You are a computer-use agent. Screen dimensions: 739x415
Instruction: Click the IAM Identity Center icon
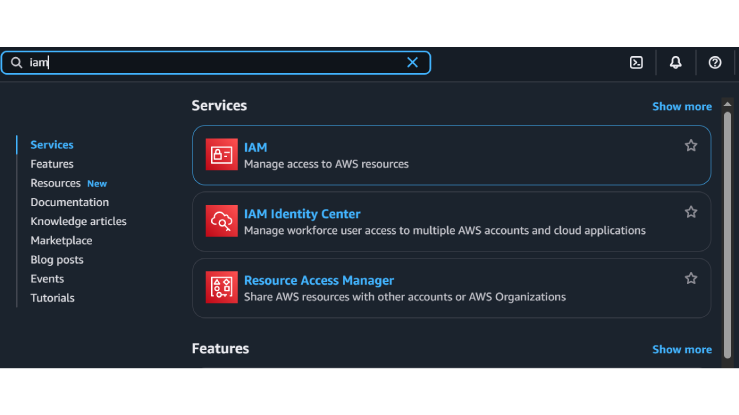point(222,221)
